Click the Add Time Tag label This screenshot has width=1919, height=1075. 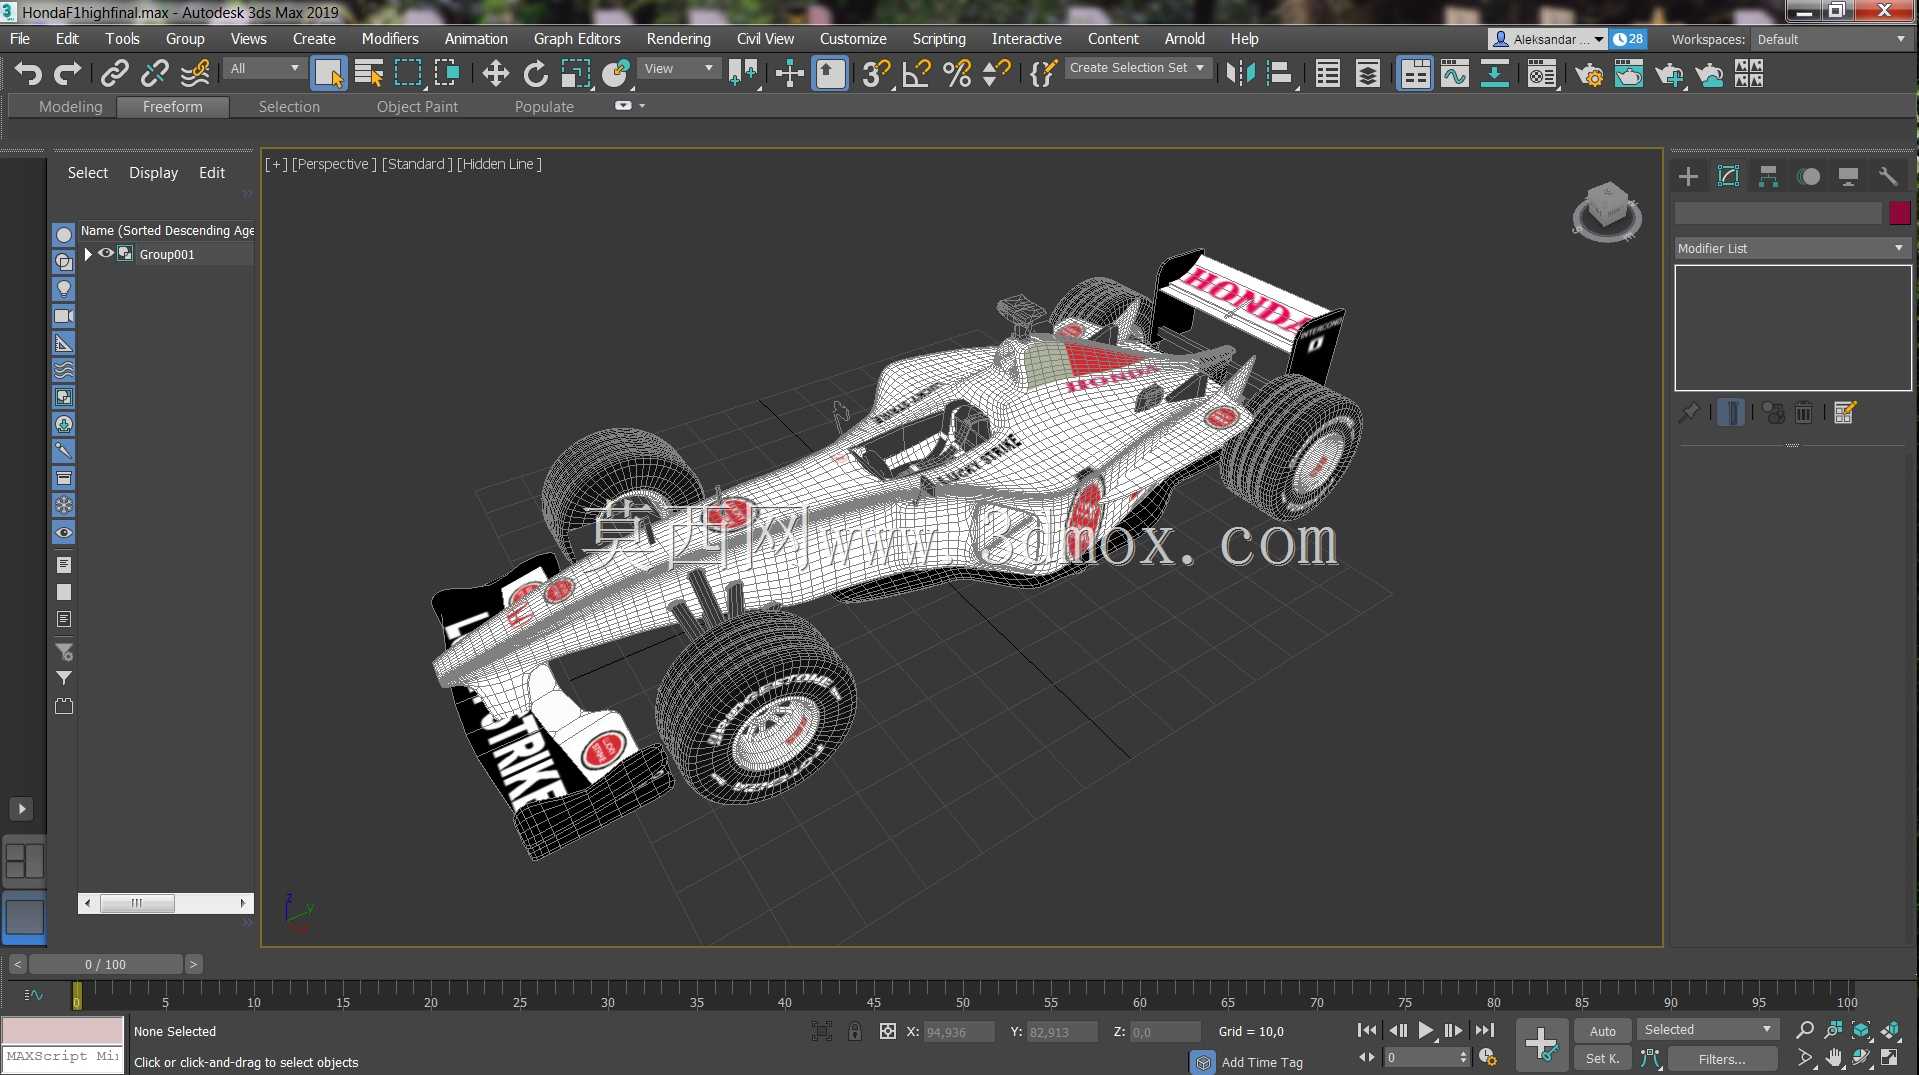[x=1262, y=1062]
